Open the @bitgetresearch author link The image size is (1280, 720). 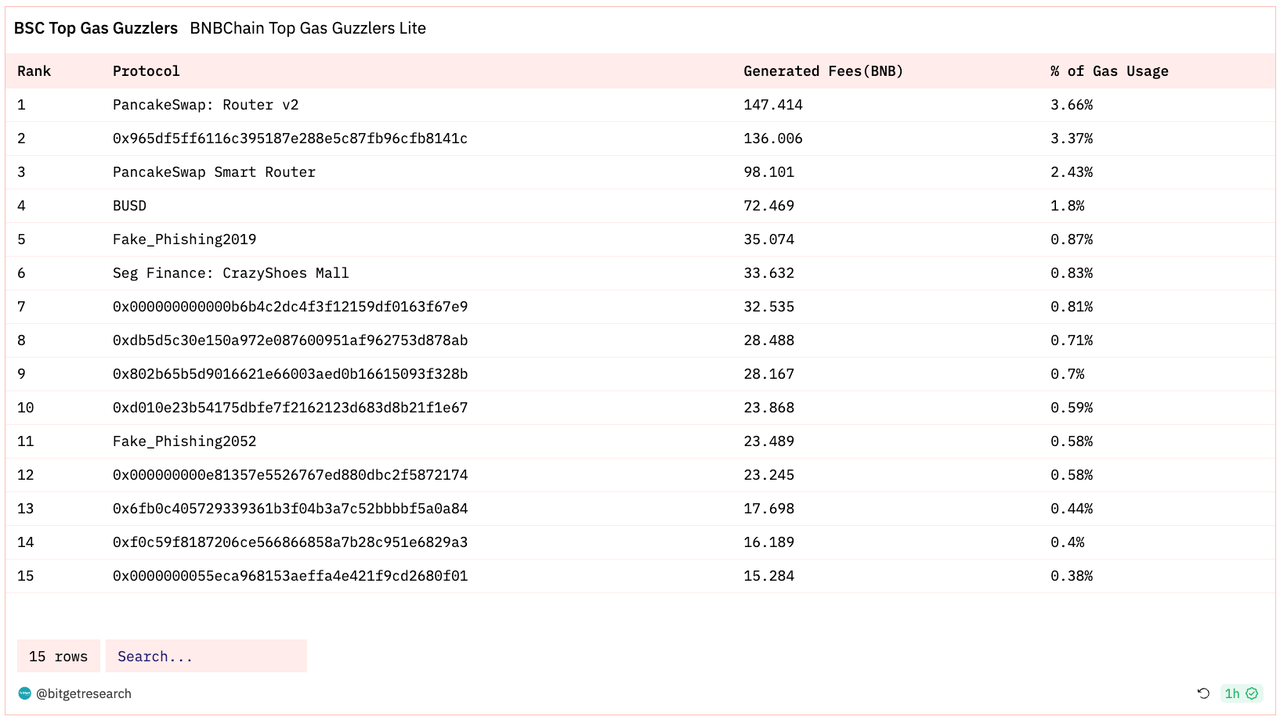coord(83,693)
